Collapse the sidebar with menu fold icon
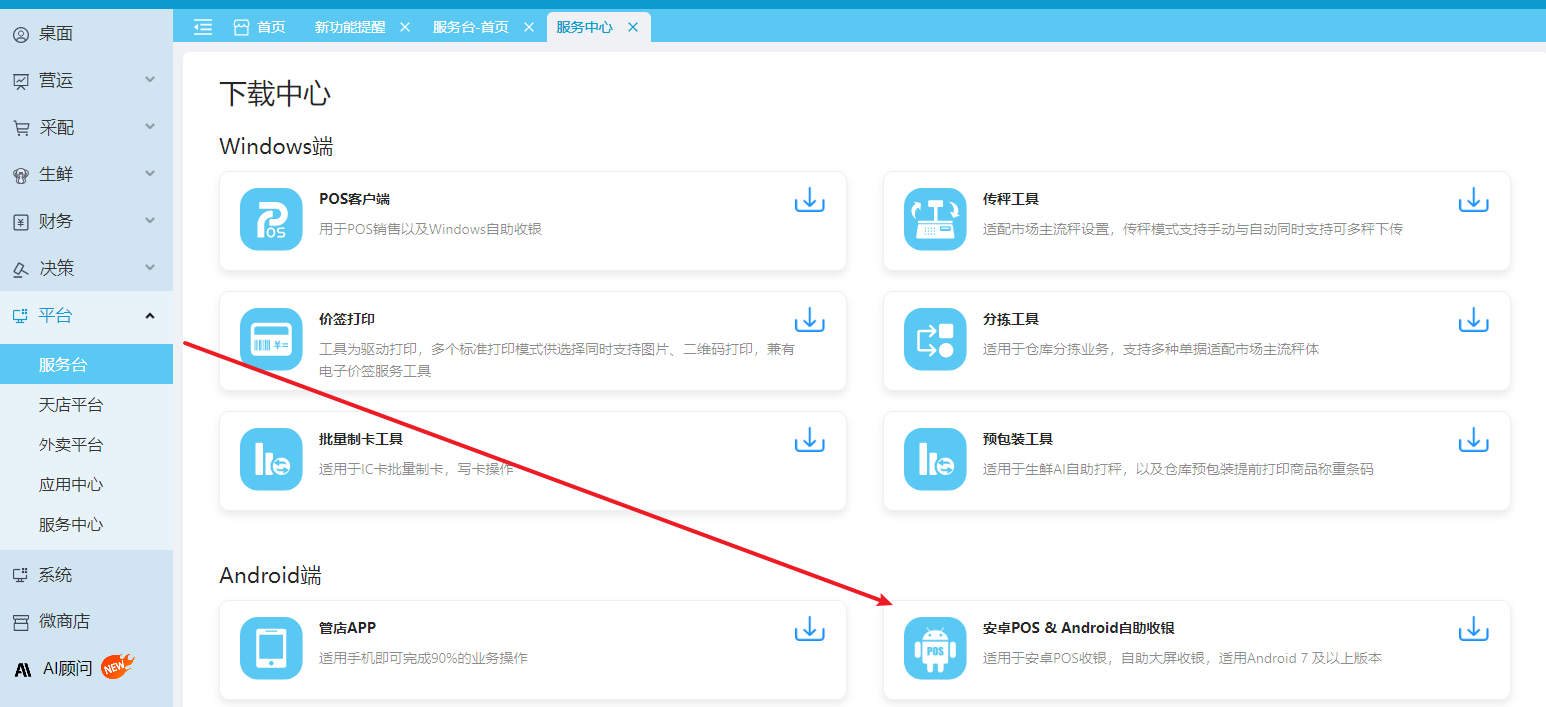The height and width of the screenshot is (707, 1546). [x=203, y=27]
